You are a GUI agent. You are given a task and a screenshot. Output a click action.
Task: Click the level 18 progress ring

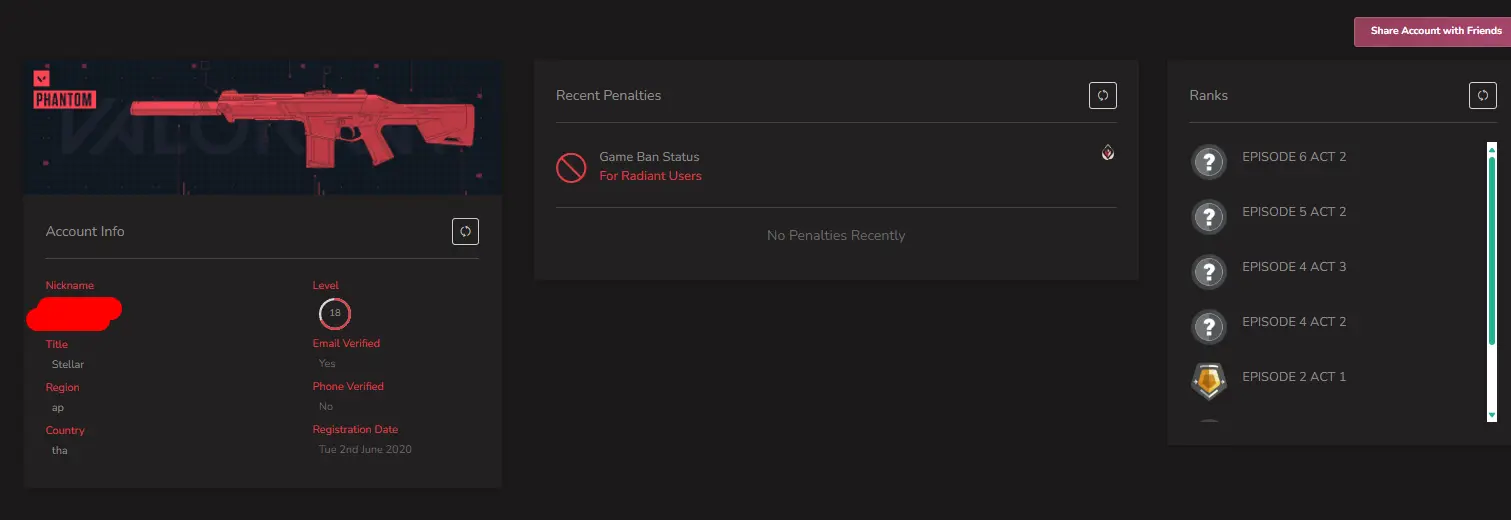(335, 313)
